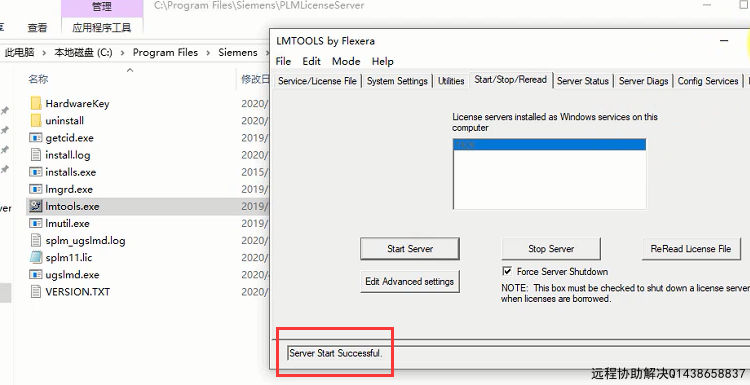Screen dimensions: 750x385
Task: Click the splm11.lic license file icon
Action: [36, 258]
